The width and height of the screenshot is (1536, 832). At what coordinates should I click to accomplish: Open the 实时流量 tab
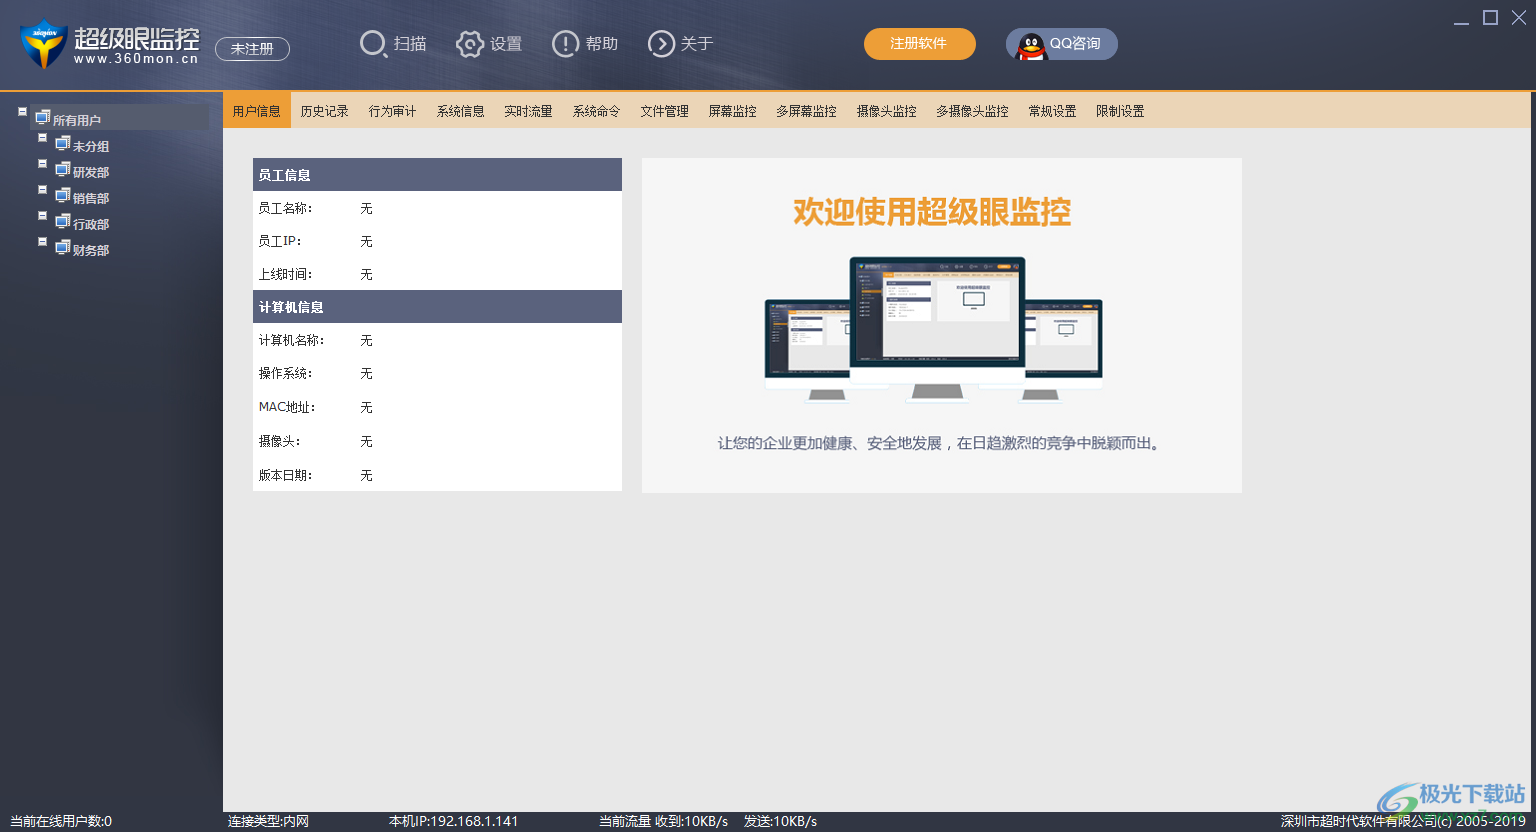coord(529,111)
